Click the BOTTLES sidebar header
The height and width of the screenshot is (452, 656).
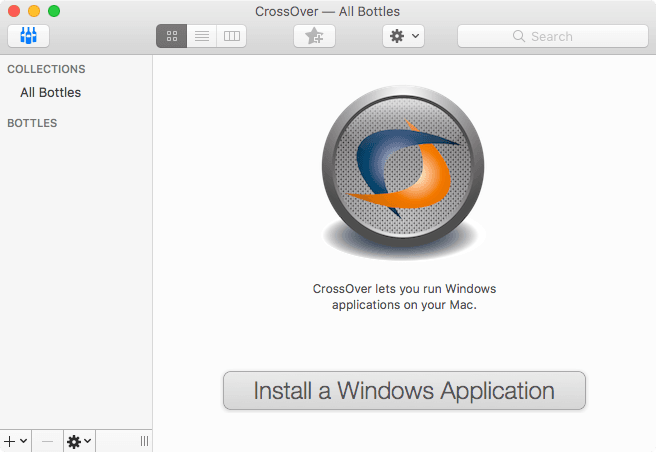[32, 124]
